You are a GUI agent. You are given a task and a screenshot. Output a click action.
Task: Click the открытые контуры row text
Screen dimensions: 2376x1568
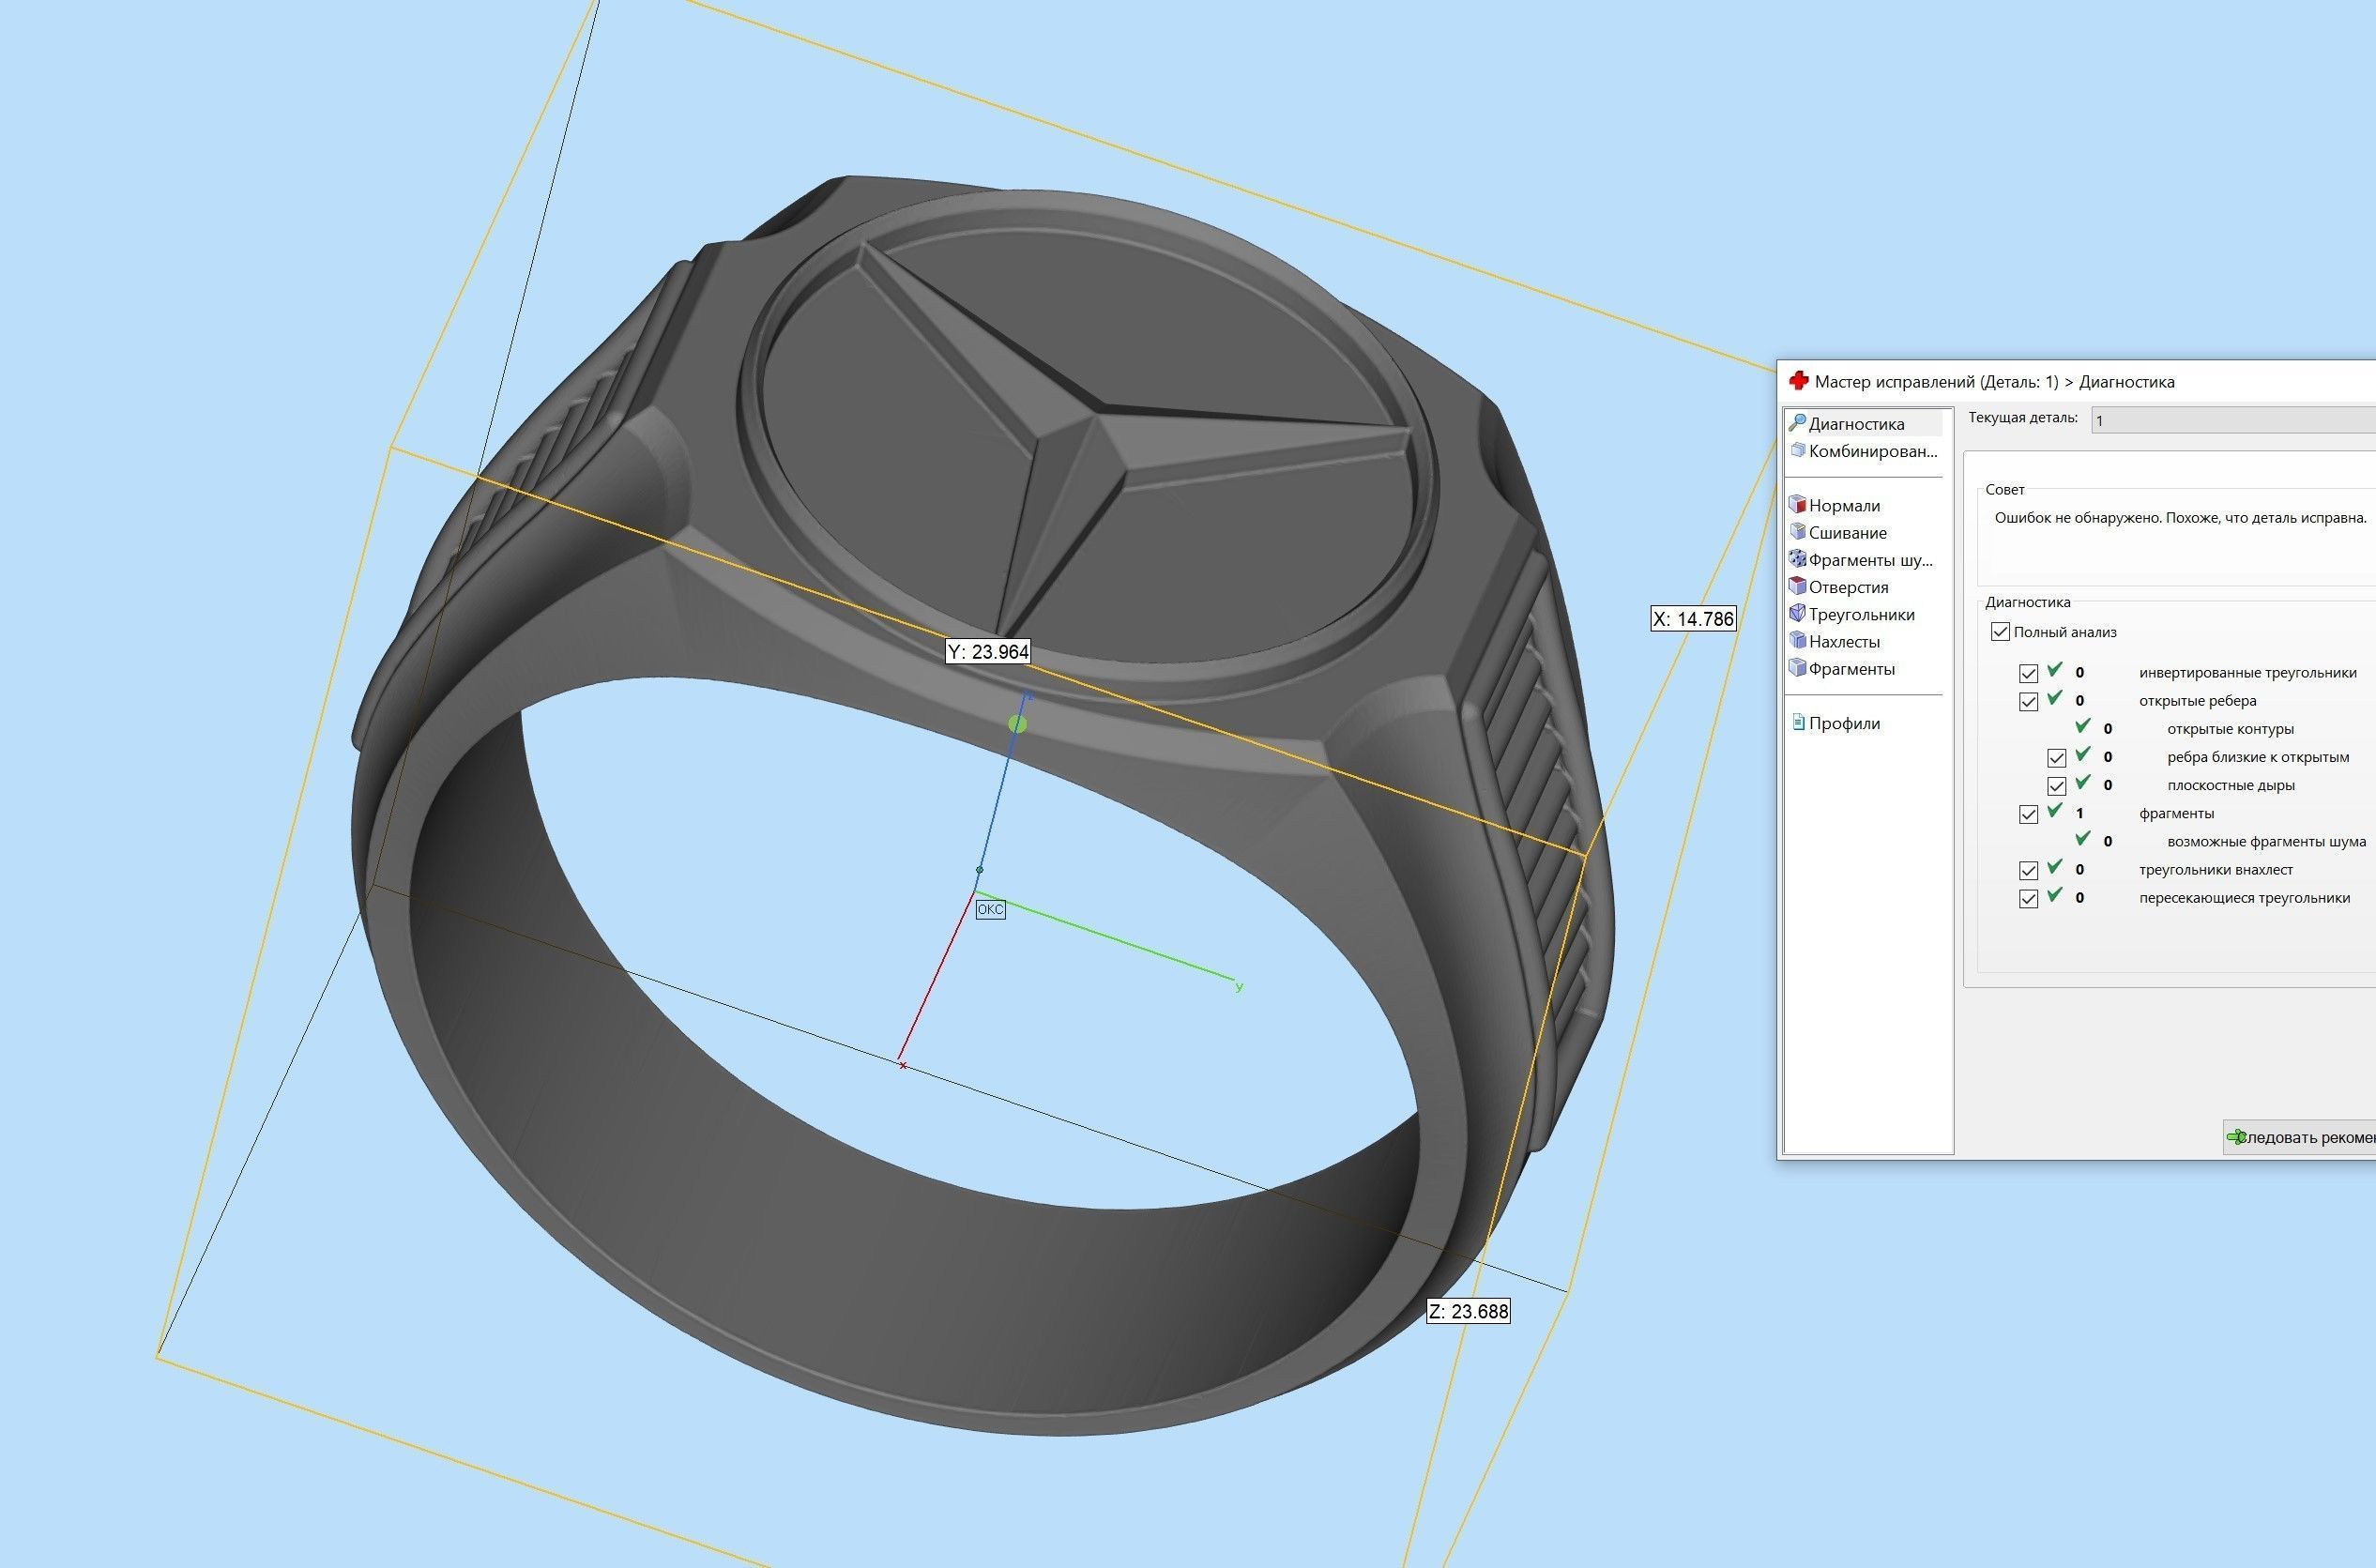(2230, 729)
